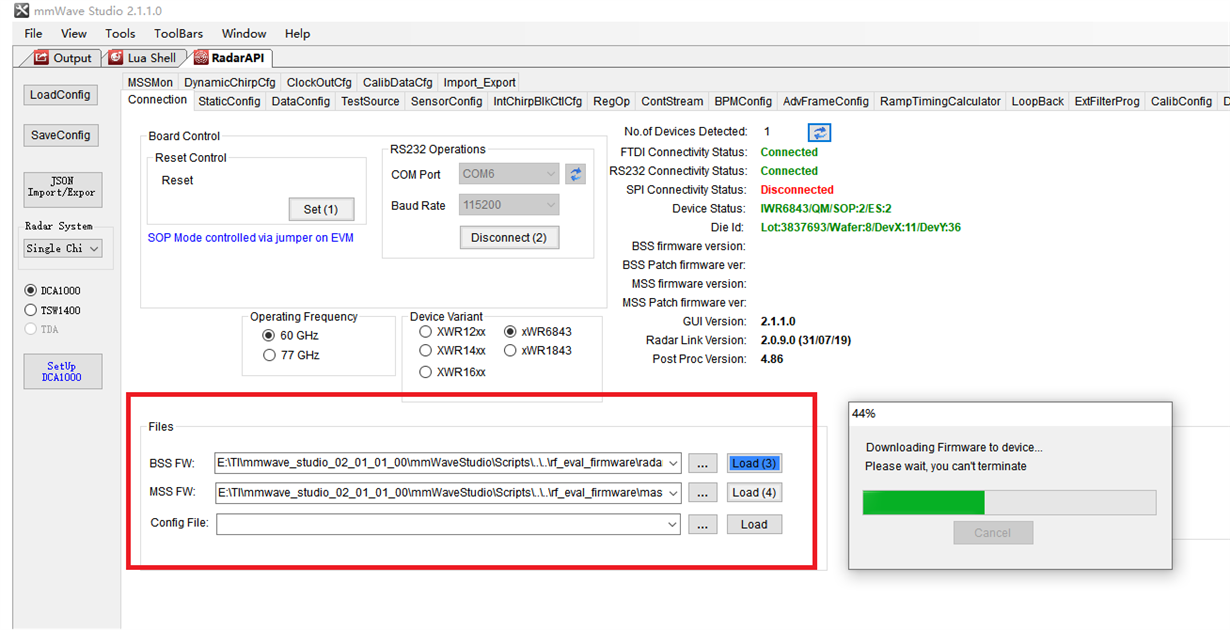Open the AdvFrameConfig tab
Image resolution: width=1230 pixels, height=630 pixels.
click(826, 101)
